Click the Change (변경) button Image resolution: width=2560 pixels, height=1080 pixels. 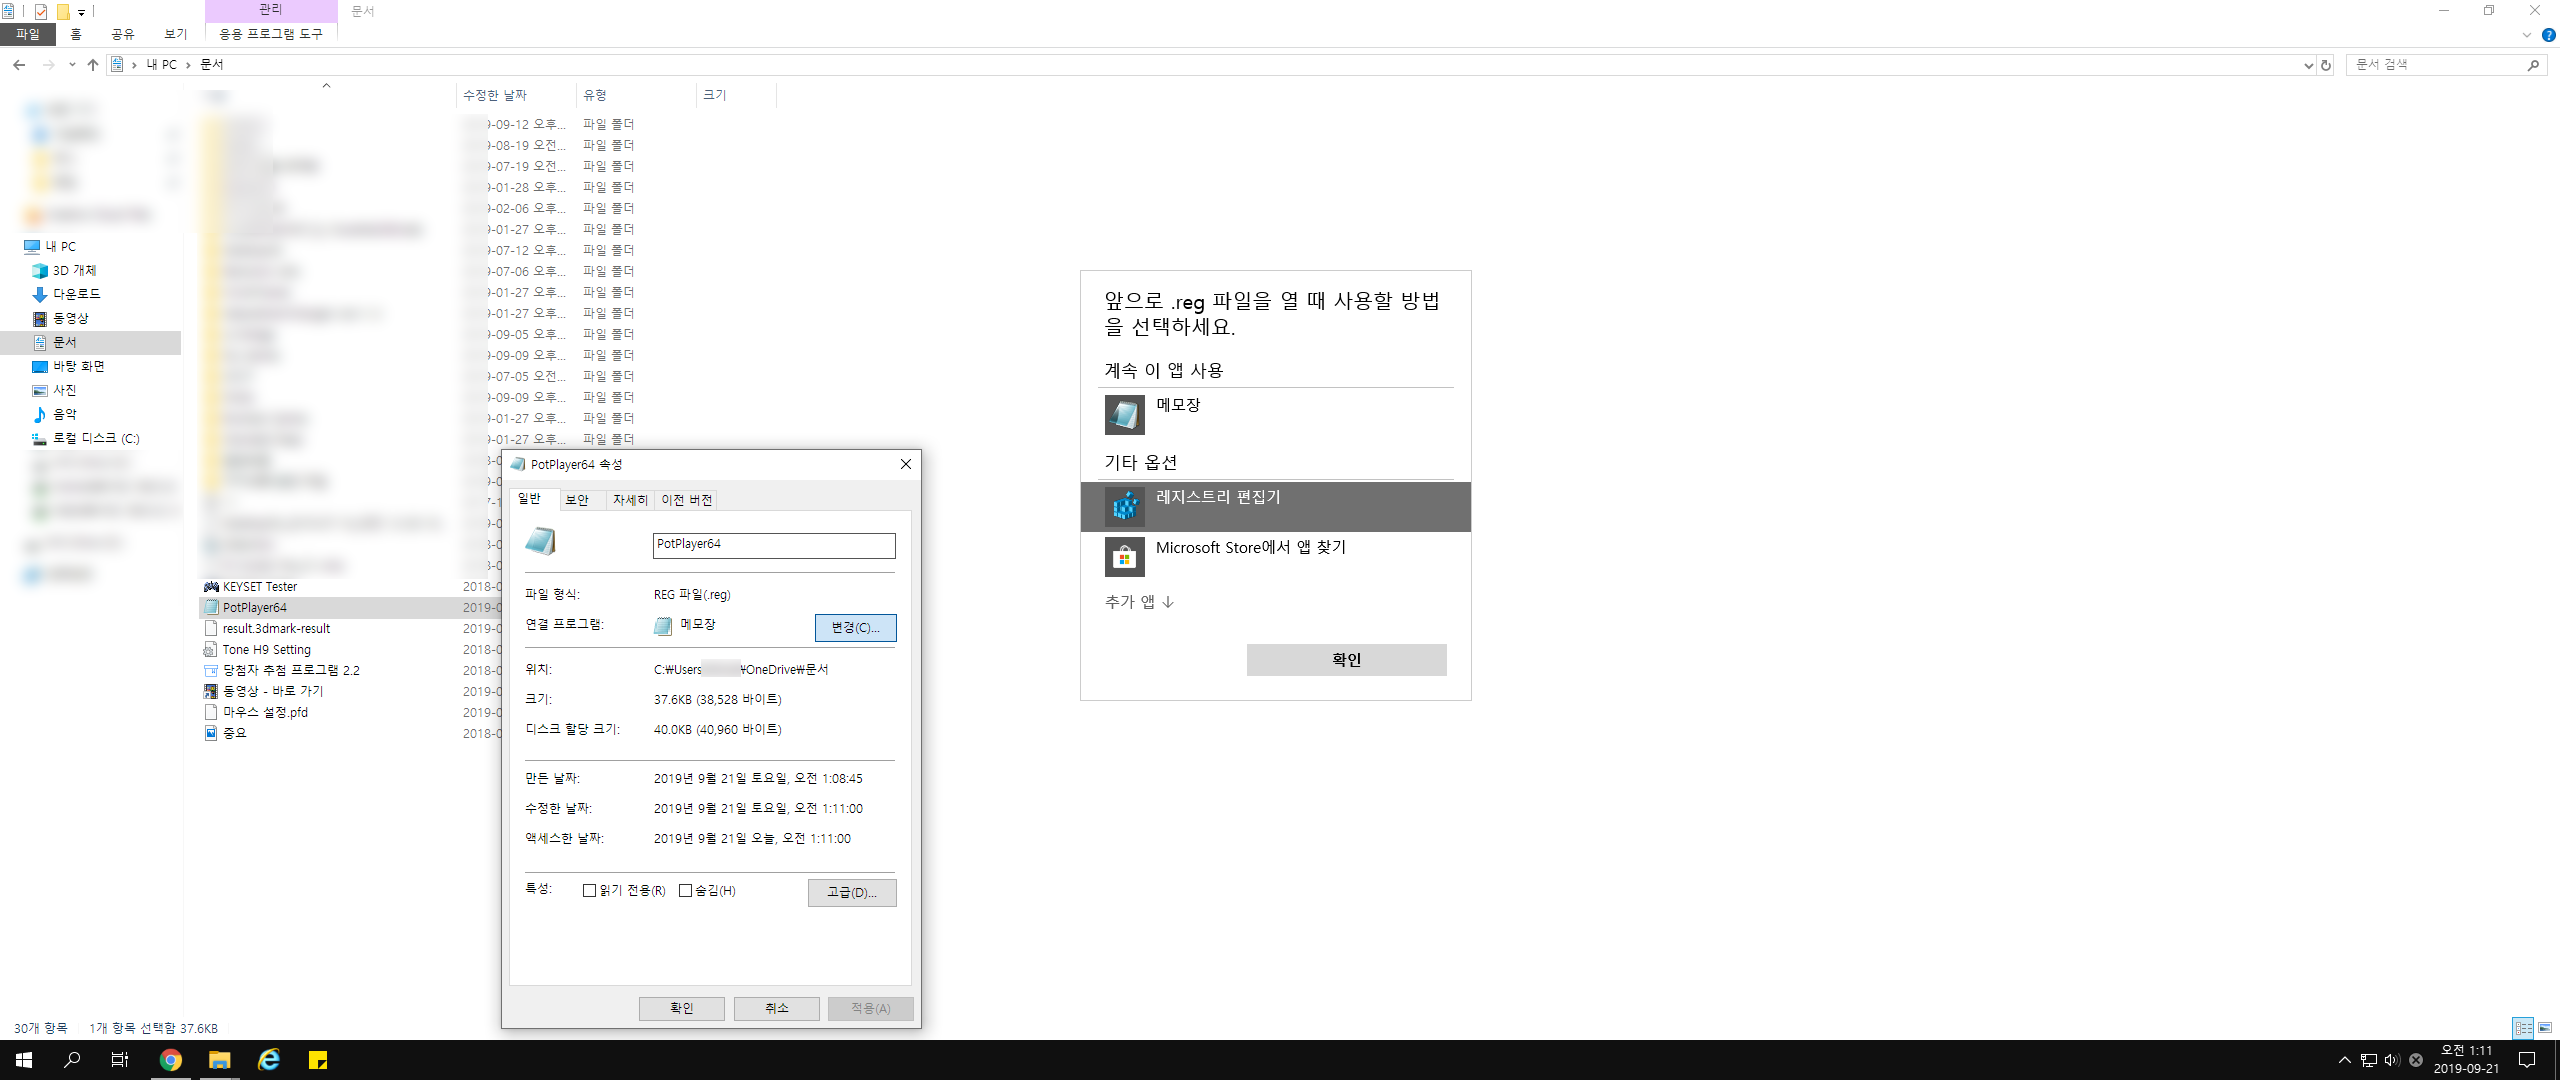[x=855, y=627]
